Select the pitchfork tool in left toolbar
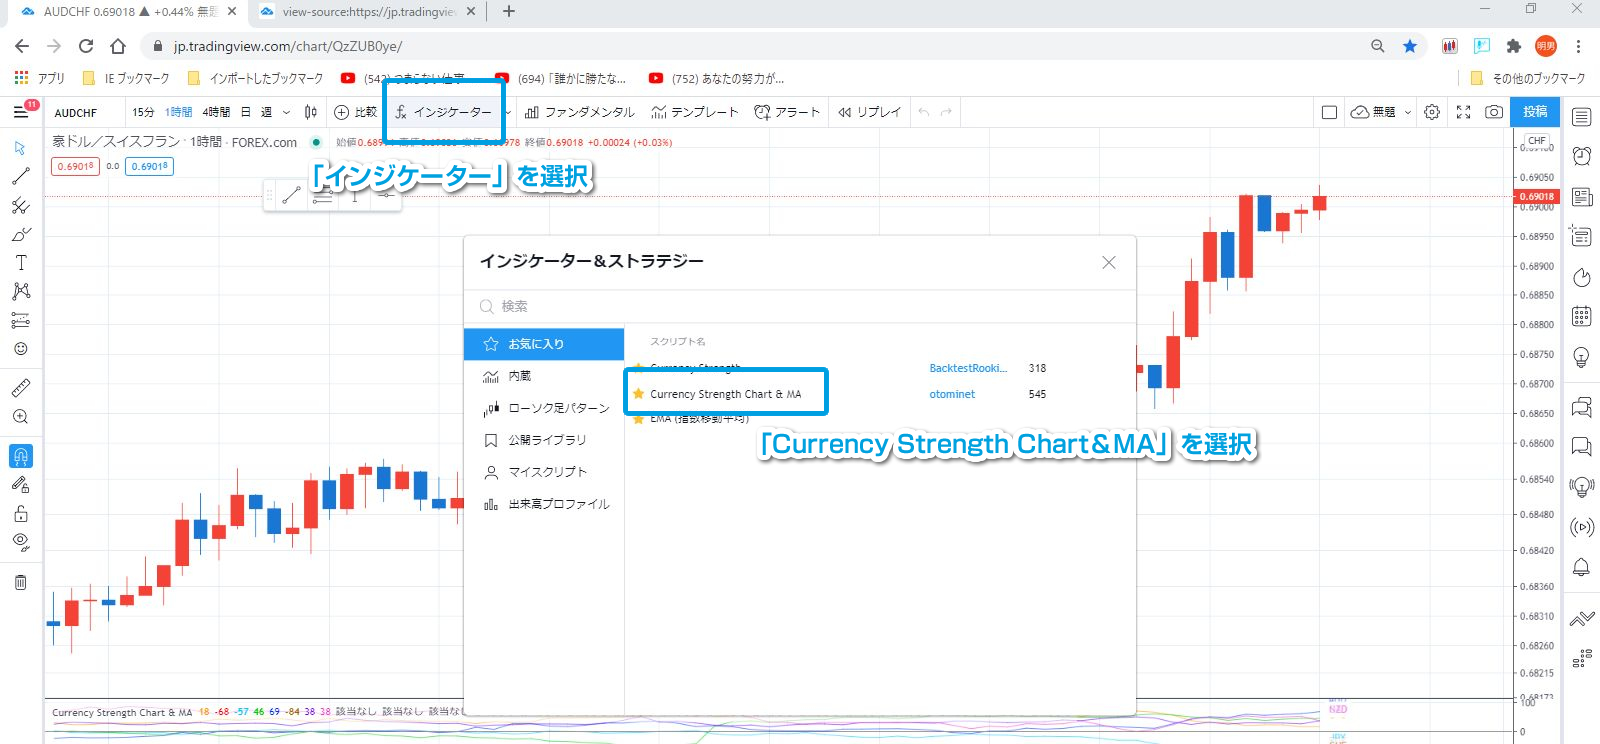 tap(20, 205)
